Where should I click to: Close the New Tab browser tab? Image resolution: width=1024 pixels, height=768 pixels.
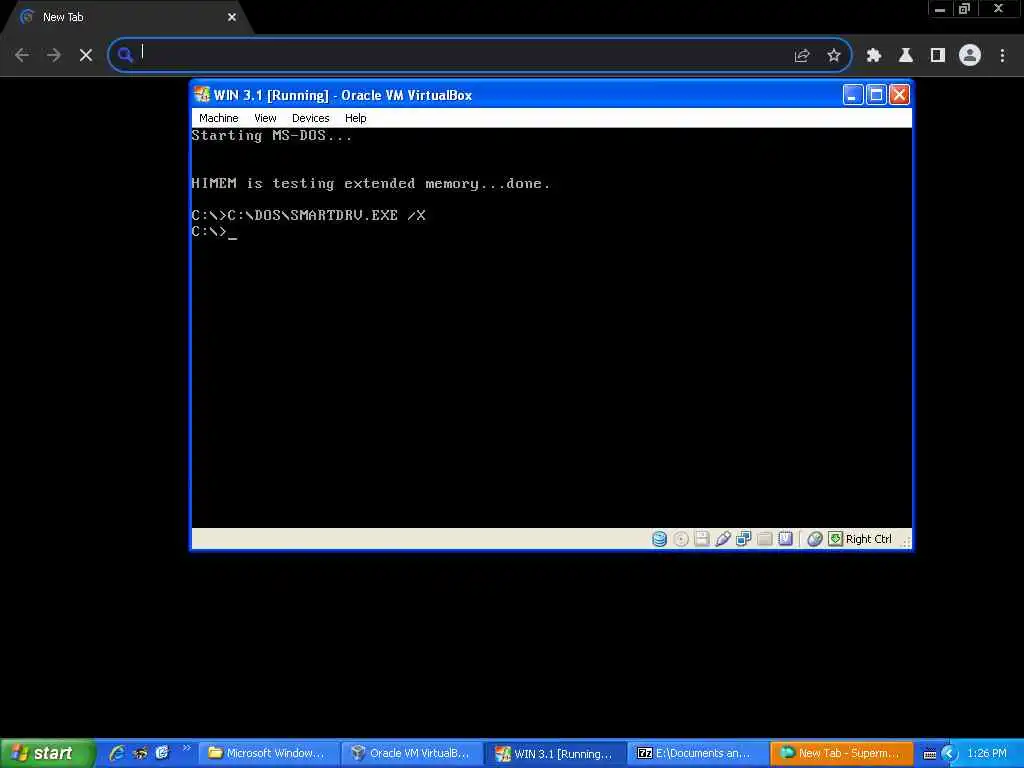(232, 17)
